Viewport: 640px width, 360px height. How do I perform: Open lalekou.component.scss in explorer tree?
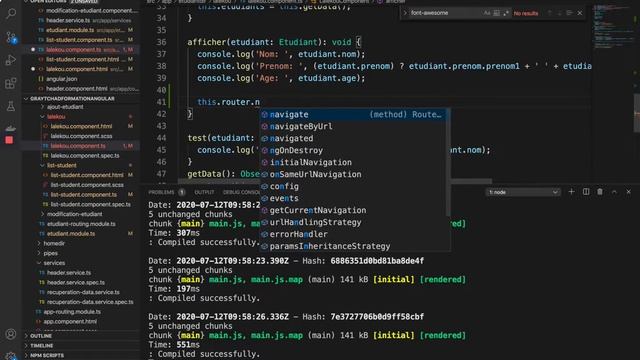[x=81, y=136]
